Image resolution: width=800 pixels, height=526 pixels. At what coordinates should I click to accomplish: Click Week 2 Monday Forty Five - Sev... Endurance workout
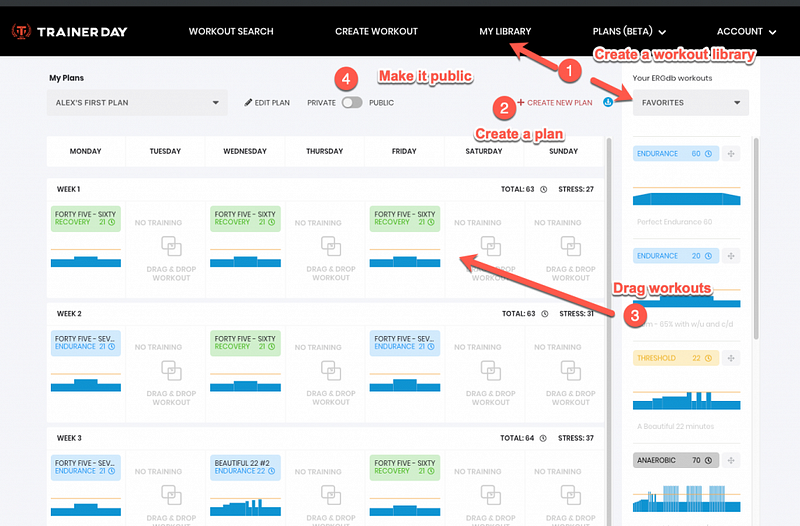pyautogui.click(x=86, y=343)
